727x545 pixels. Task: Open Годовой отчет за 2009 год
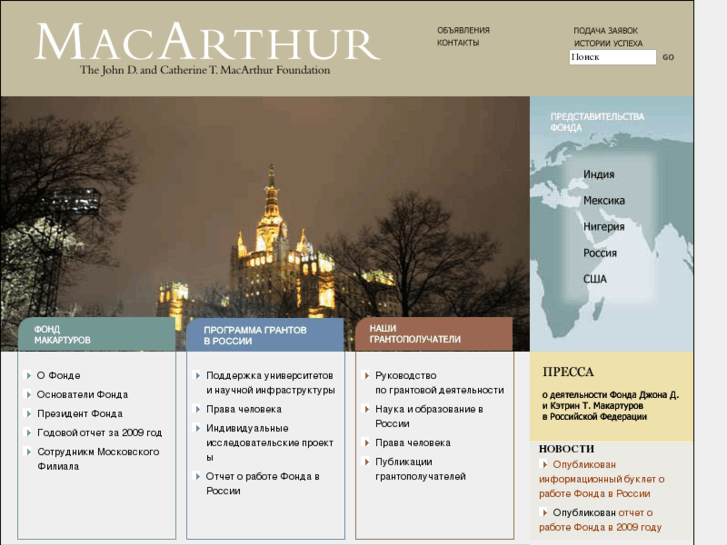coord(99,432)
